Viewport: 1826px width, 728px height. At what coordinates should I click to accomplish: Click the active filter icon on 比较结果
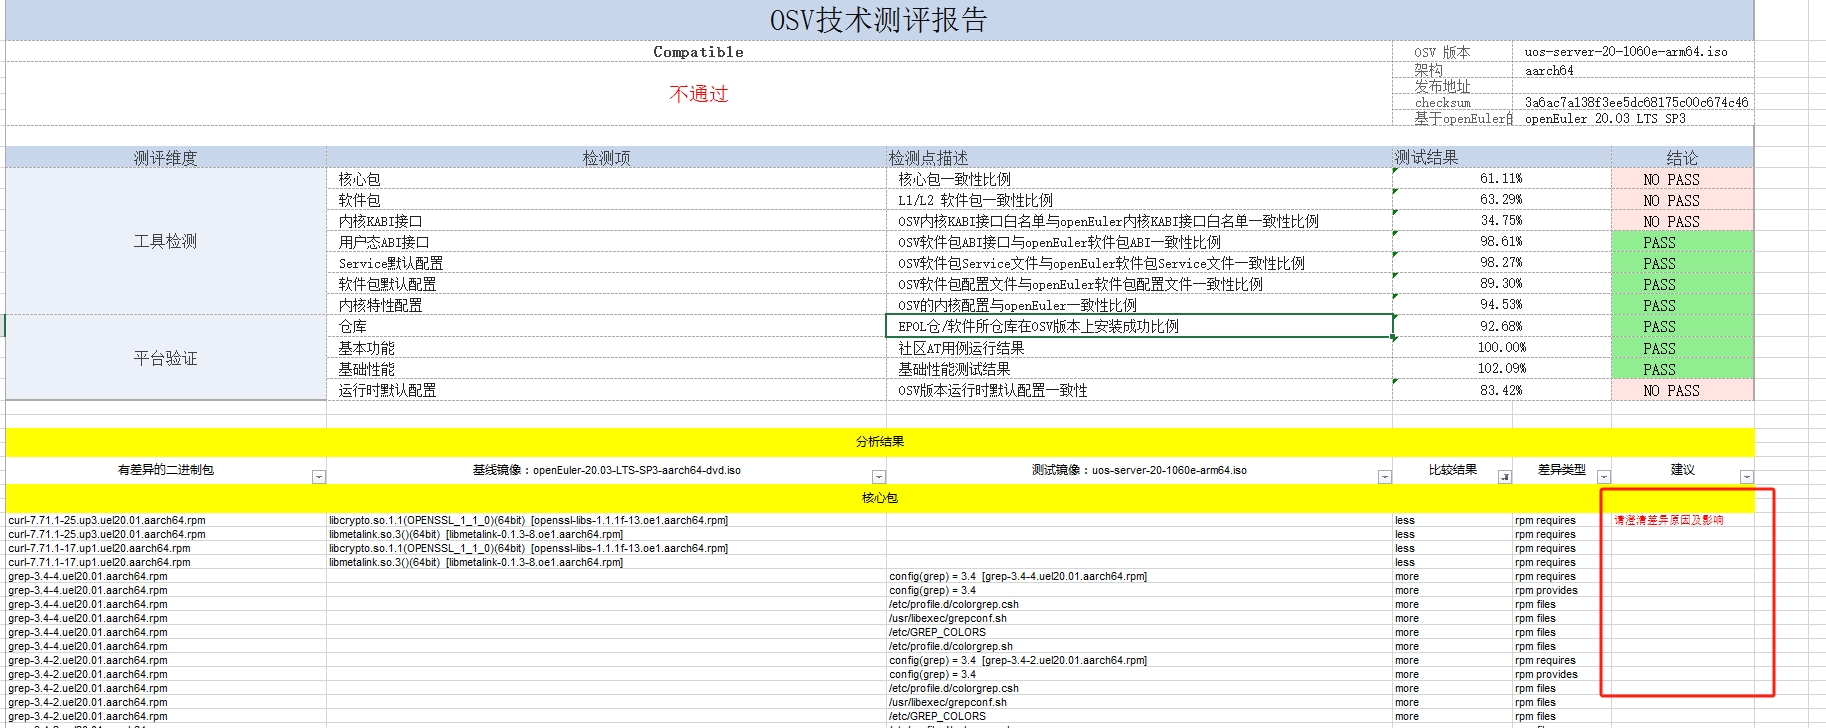click(x=1504, y=477)
